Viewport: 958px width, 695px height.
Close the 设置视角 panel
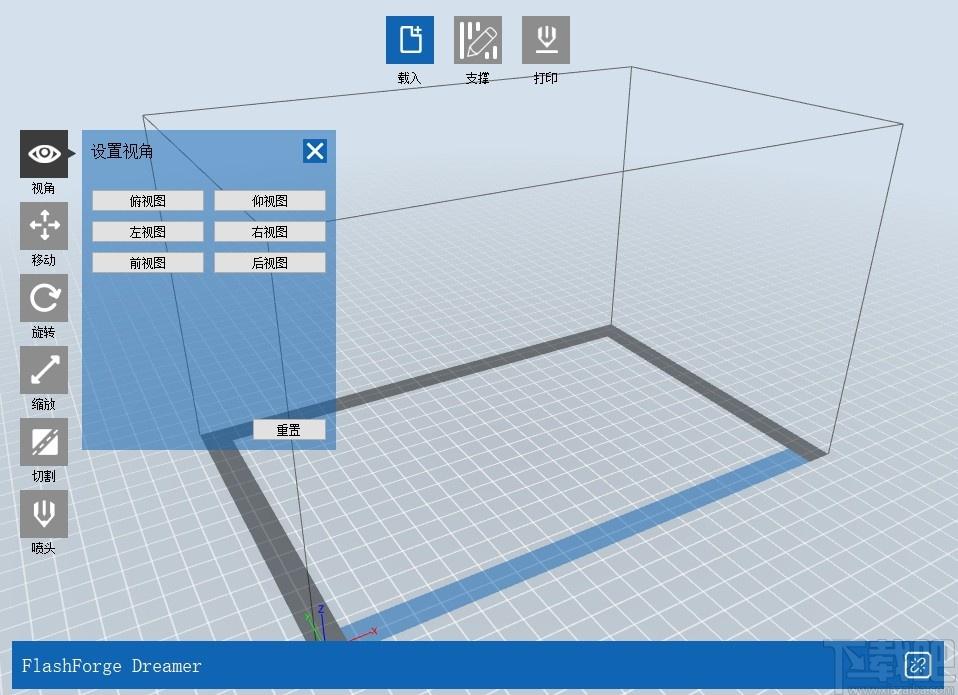pos(315,151)
